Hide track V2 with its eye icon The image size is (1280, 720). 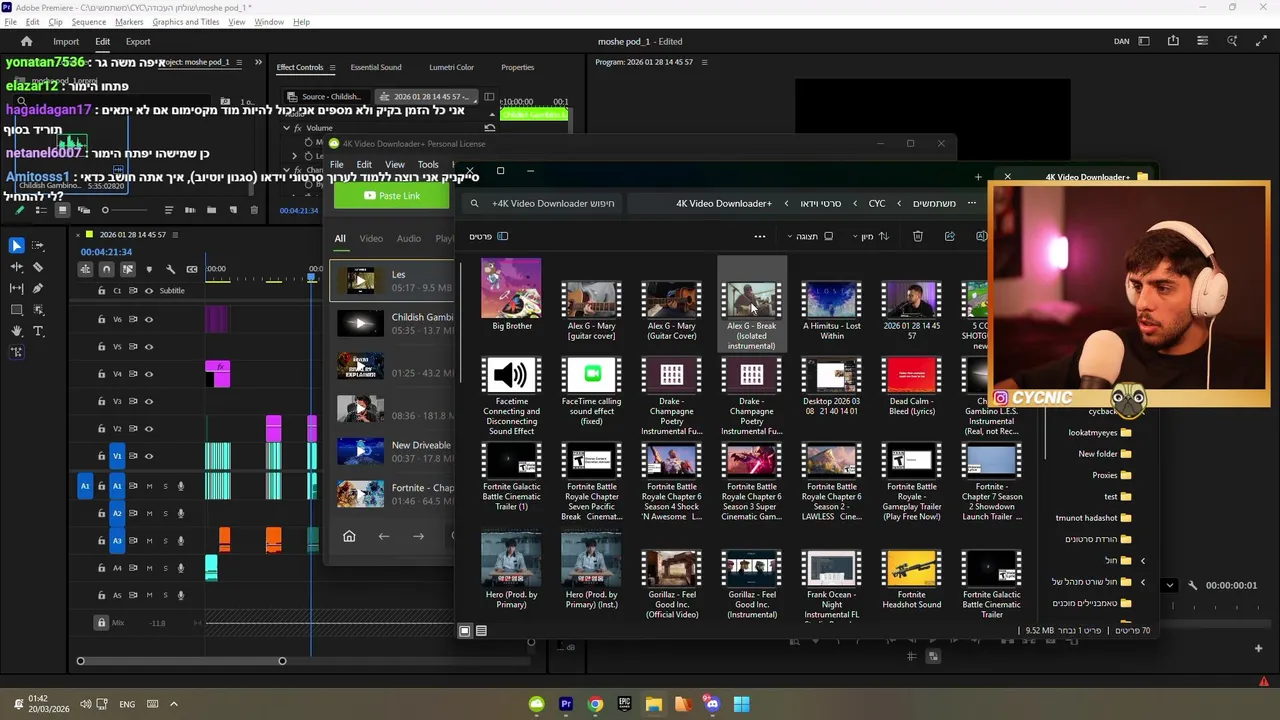pos(149,429)
